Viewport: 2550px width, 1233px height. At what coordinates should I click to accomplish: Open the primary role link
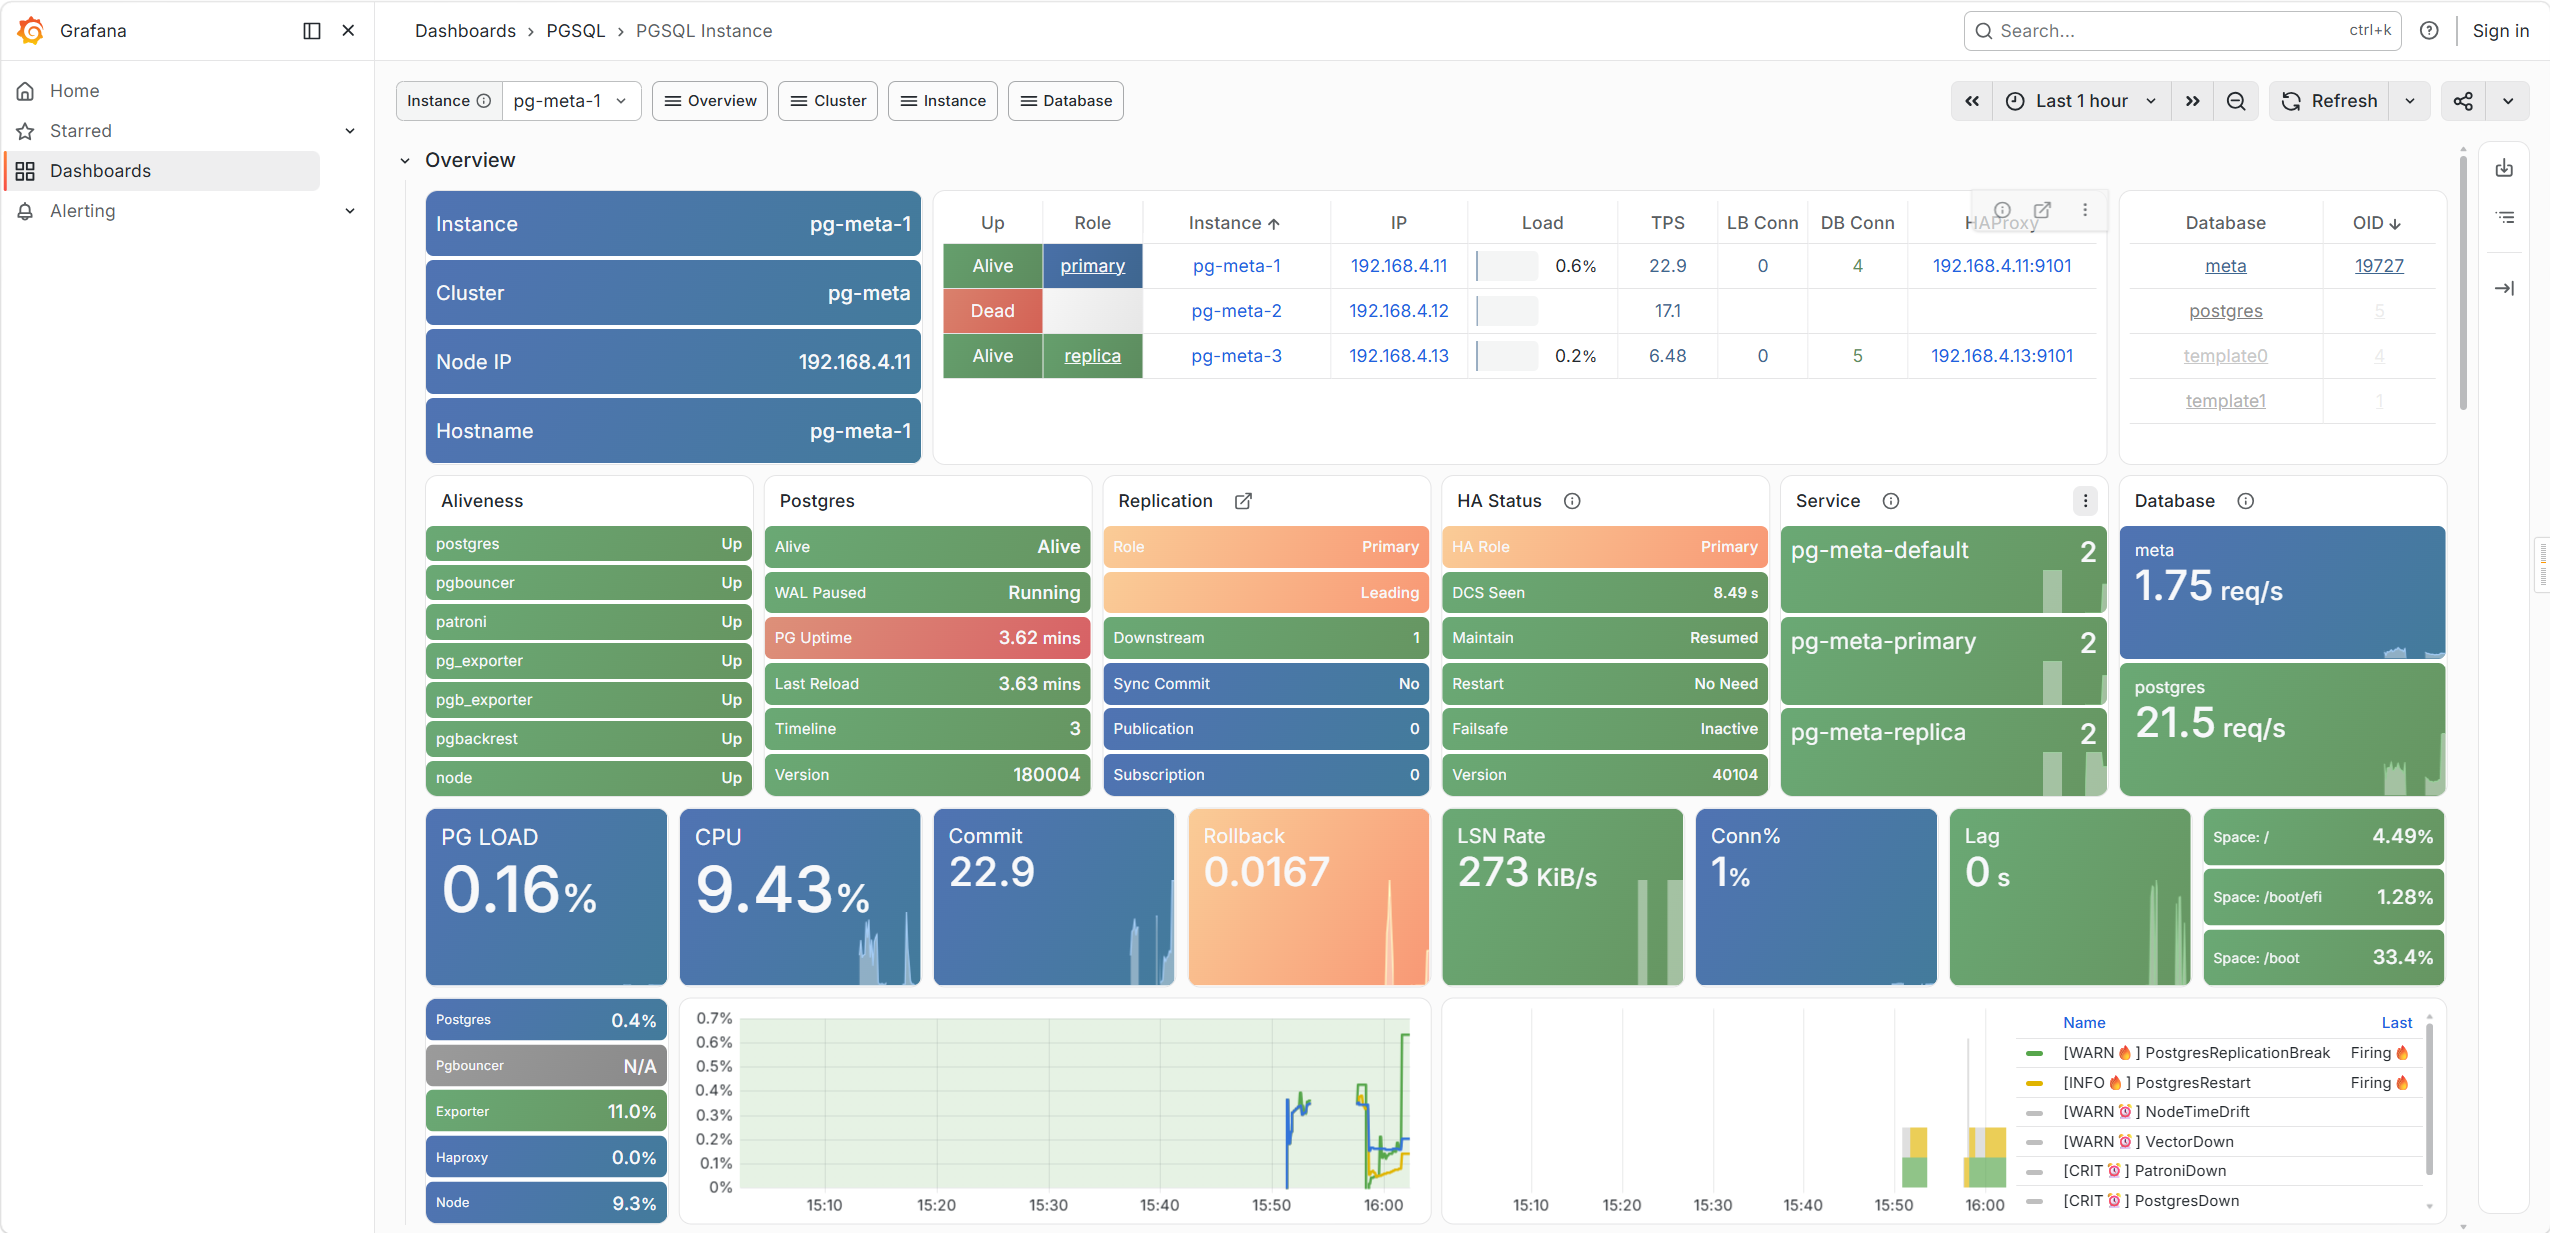click(x=1092, y=266)
